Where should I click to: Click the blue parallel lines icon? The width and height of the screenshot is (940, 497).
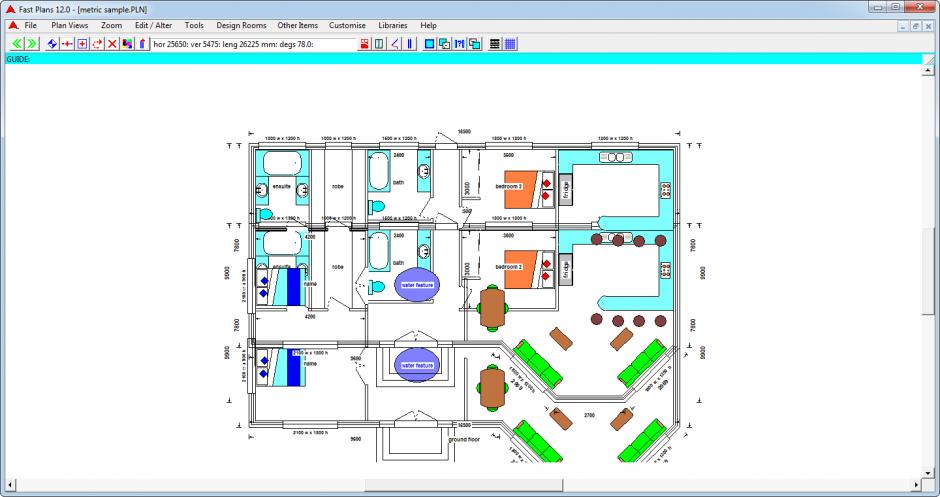pyautogui.click(x=410, y=44)
